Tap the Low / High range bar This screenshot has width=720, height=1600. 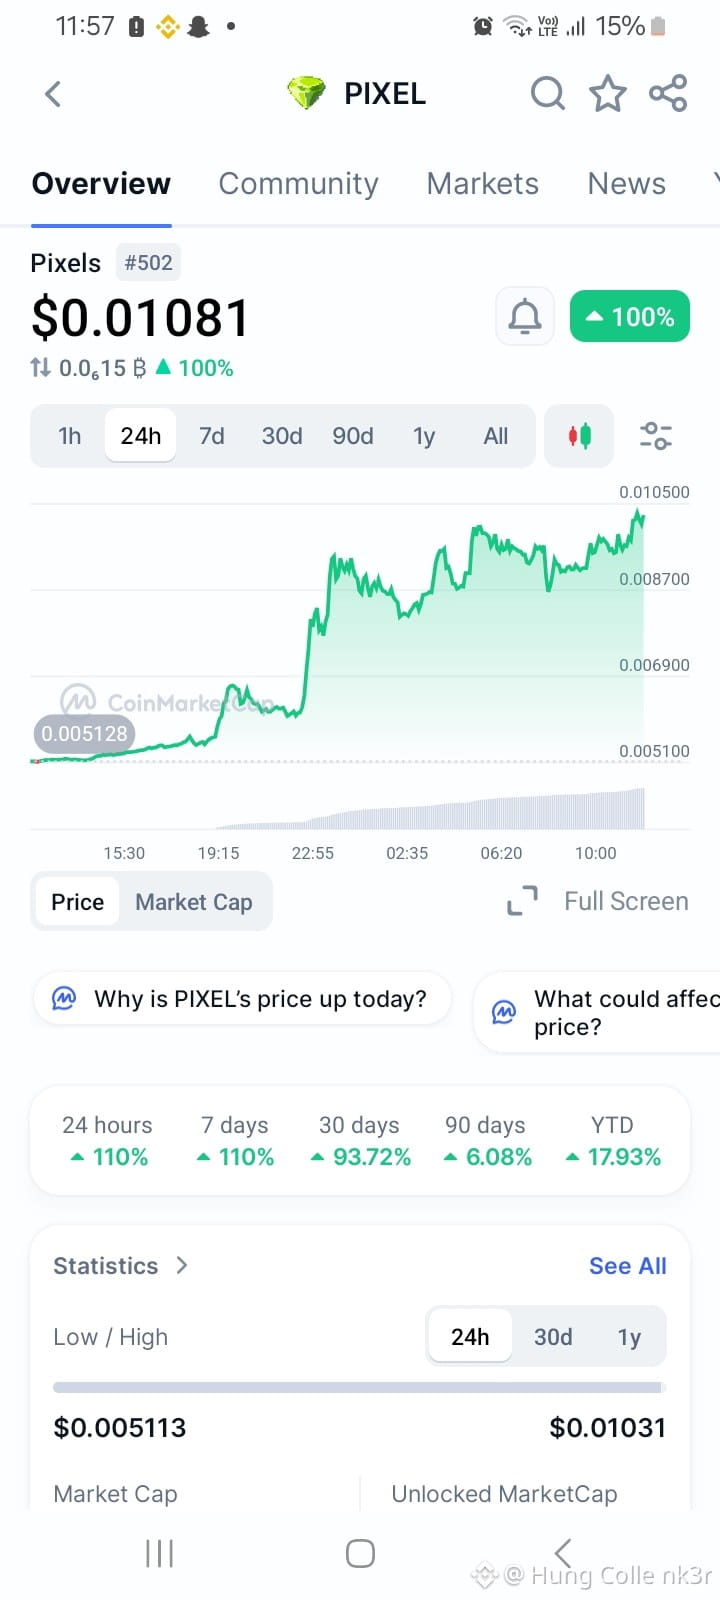(x=360, y=1387)
